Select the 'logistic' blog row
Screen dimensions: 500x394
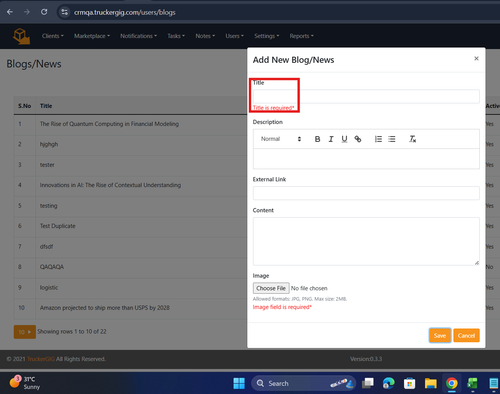130,288
